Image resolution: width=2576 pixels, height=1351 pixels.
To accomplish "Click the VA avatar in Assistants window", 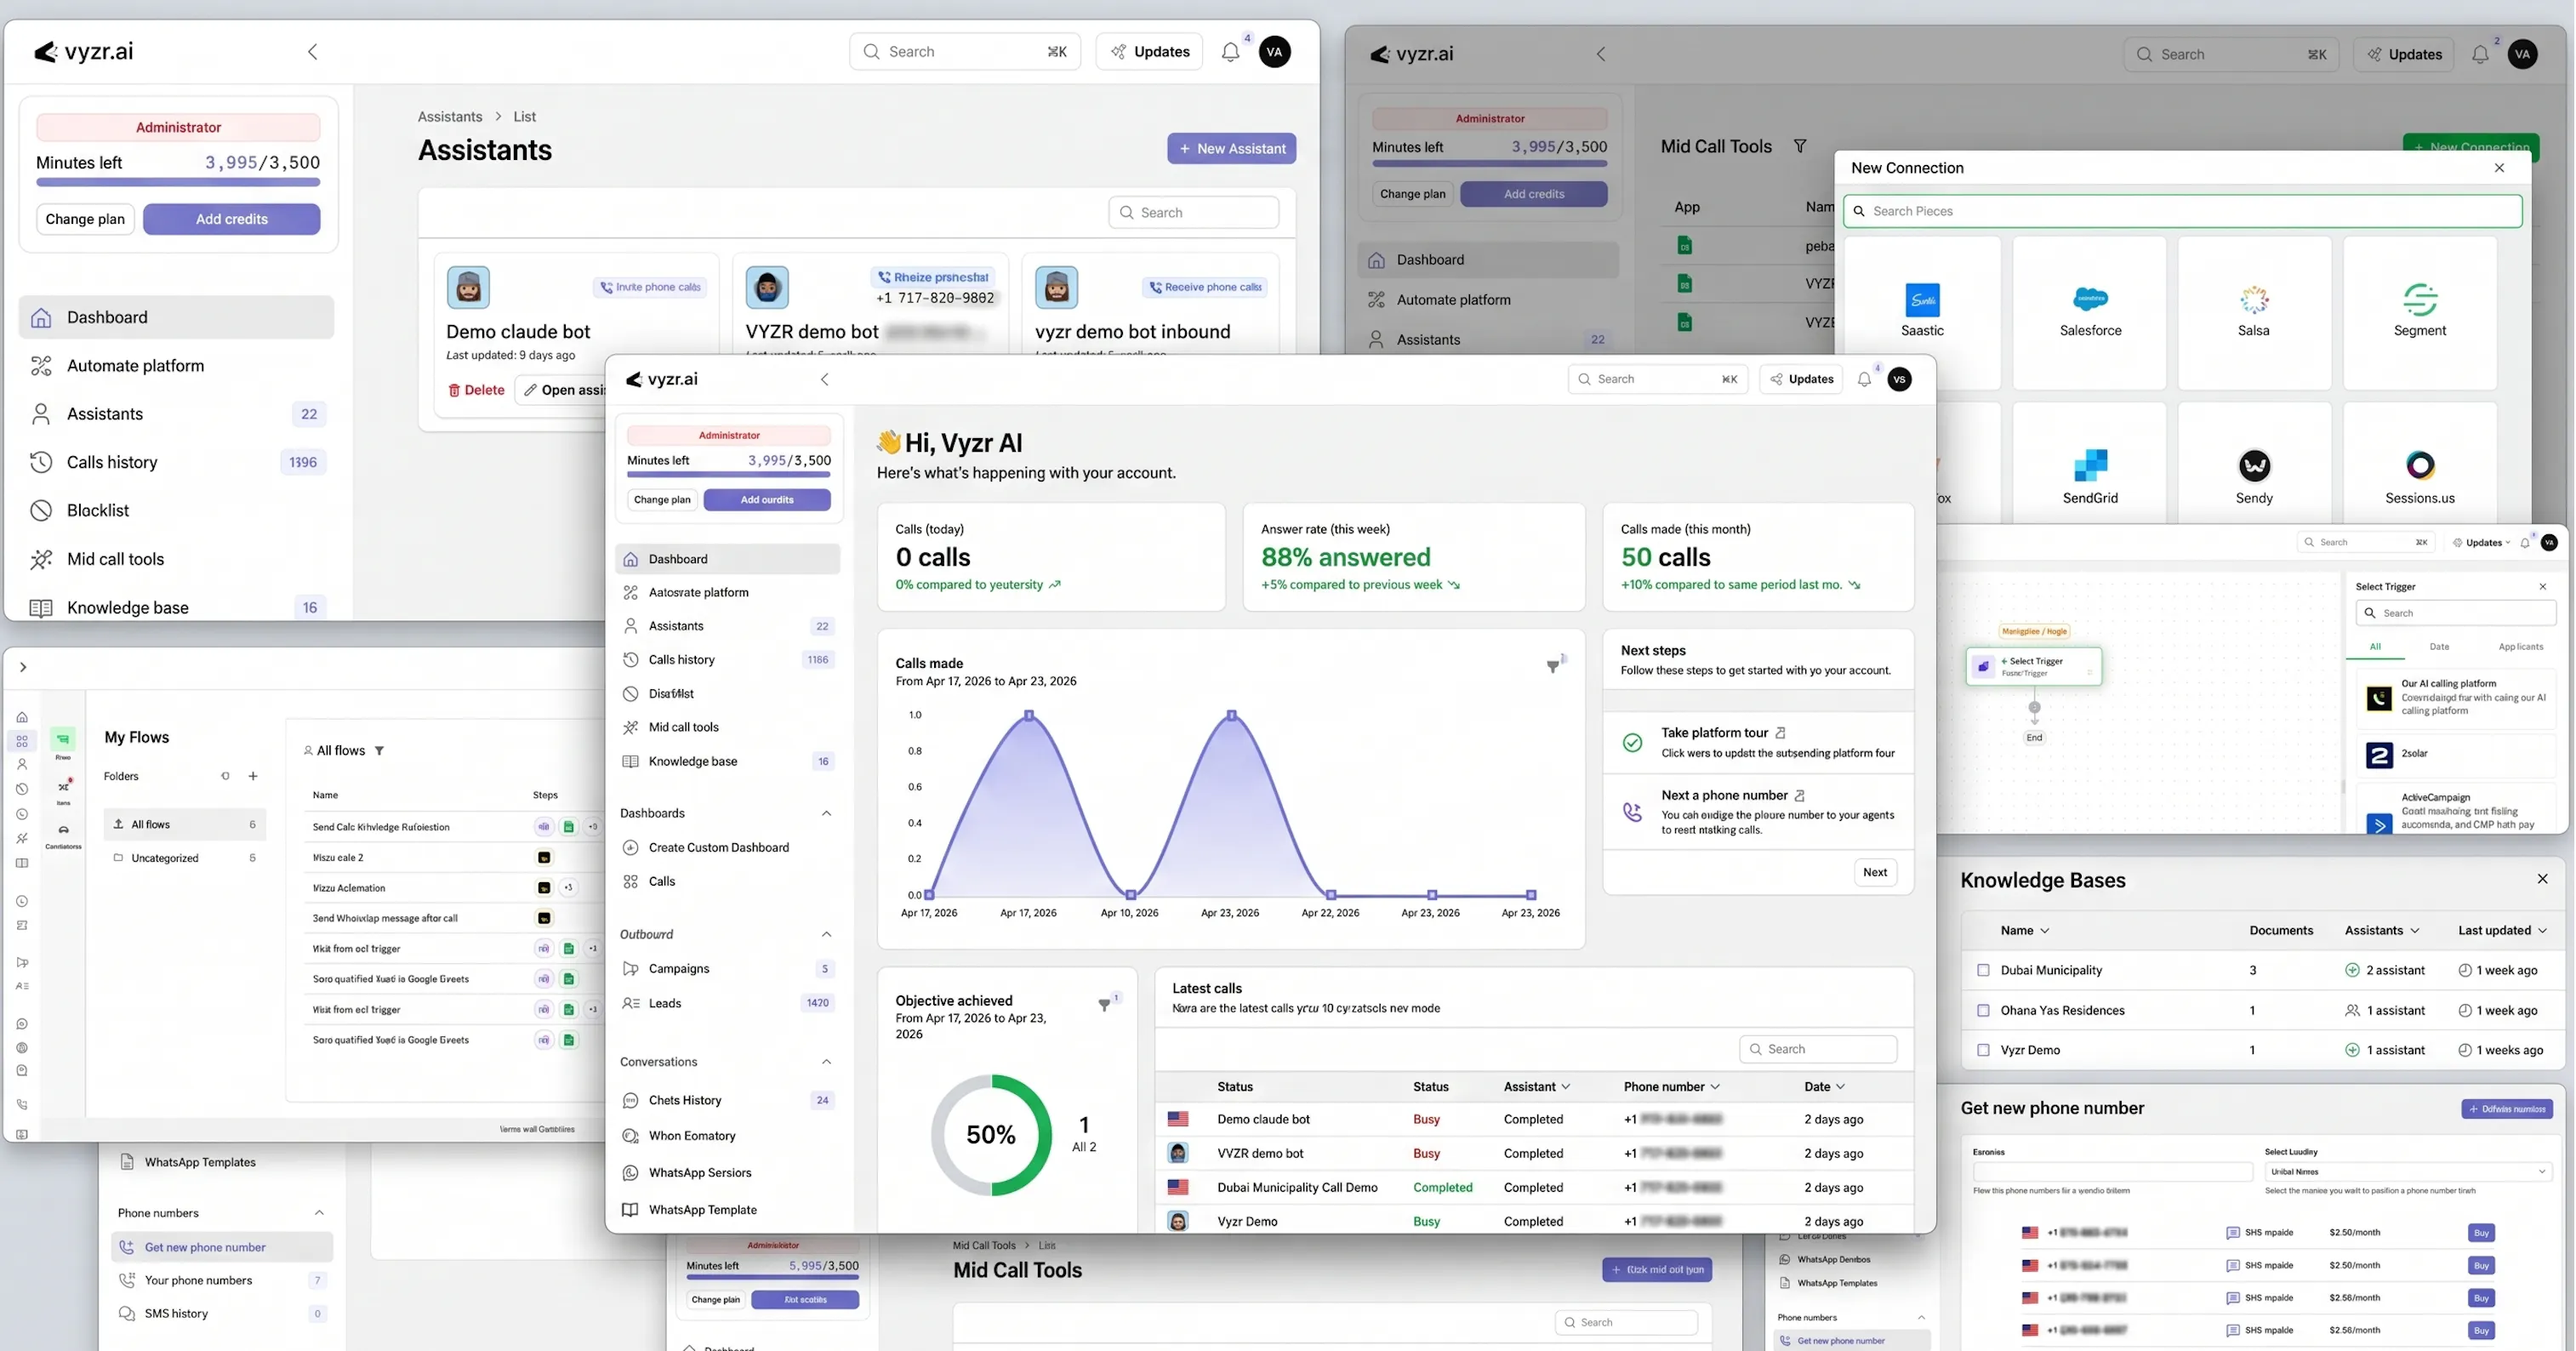I will pyautogui.click(x=1275, y=52).
